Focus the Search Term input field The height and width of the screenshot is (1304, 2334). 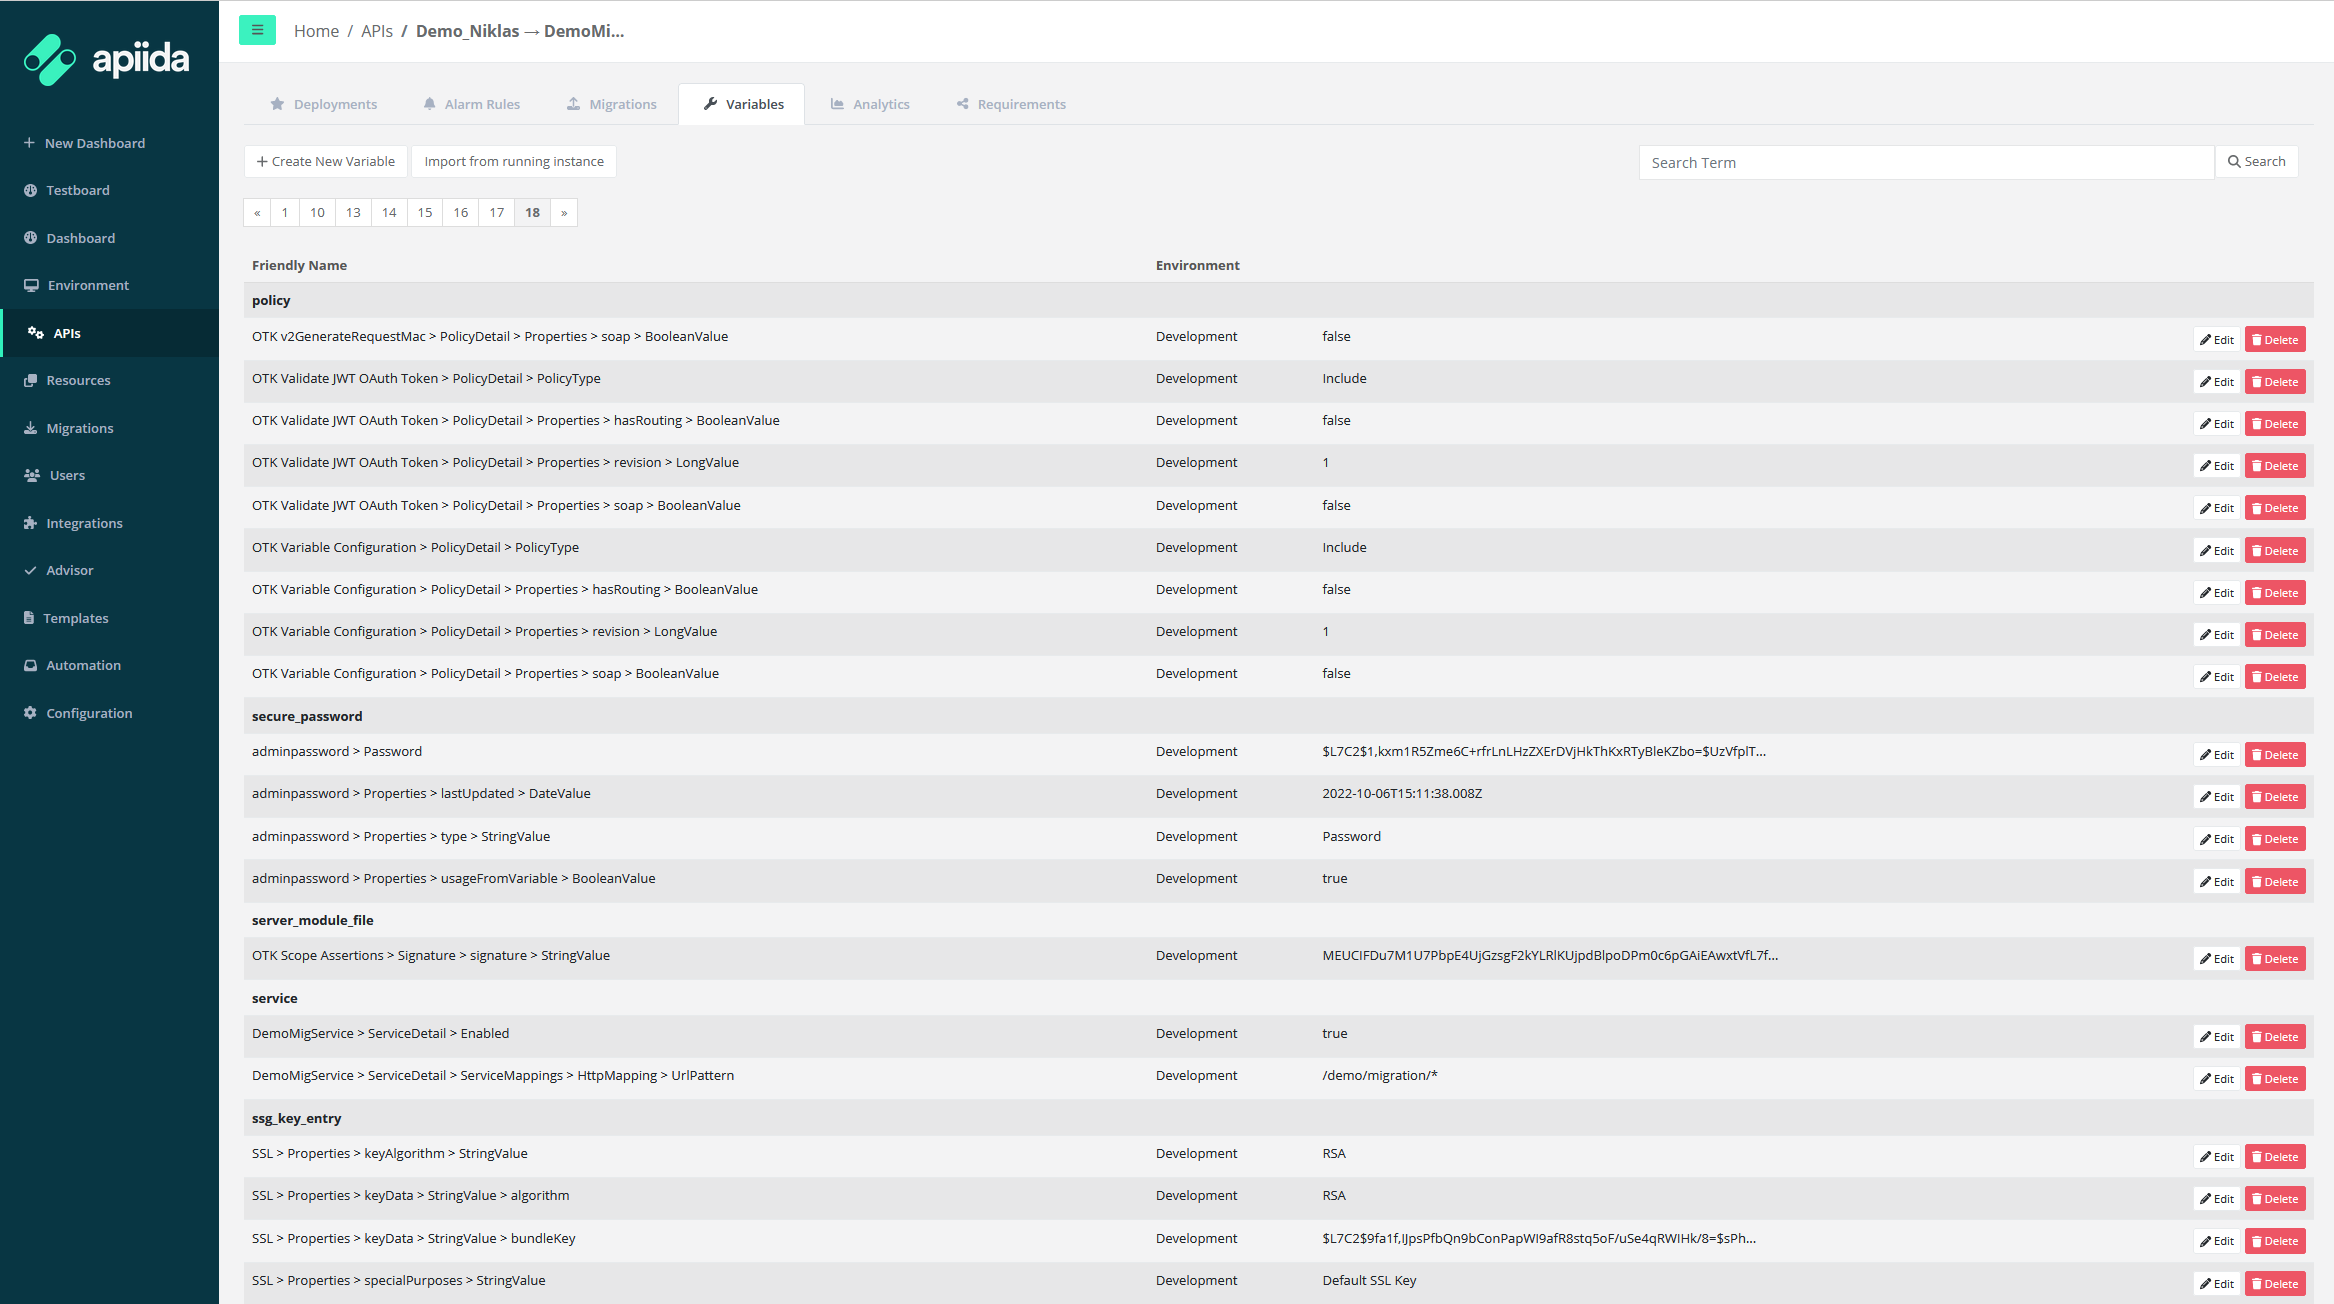(1926, 162)
